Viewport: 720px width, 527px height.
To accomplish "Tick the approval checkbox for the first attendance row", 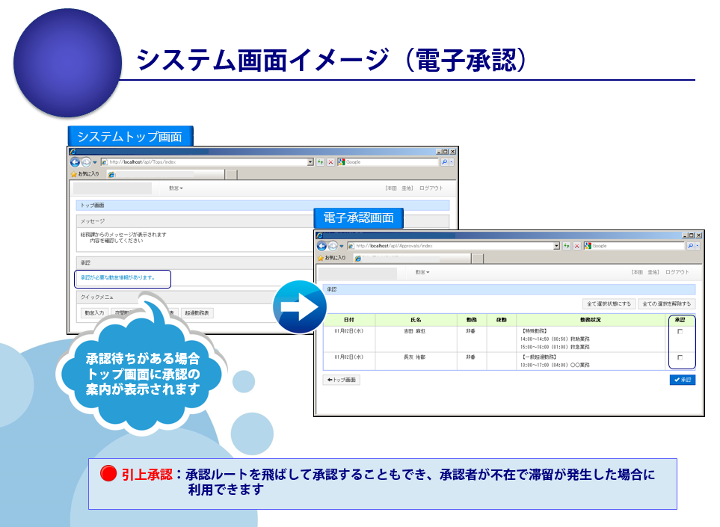I will 680,331.
